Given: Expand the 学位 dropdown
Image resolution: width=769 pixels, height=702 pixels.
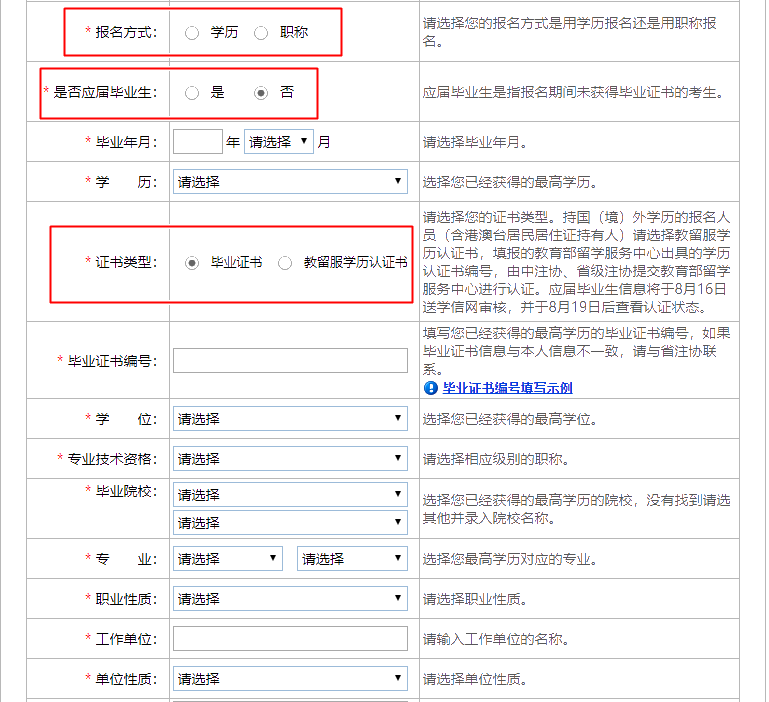Looking at the screenshot, I should 290,419.
